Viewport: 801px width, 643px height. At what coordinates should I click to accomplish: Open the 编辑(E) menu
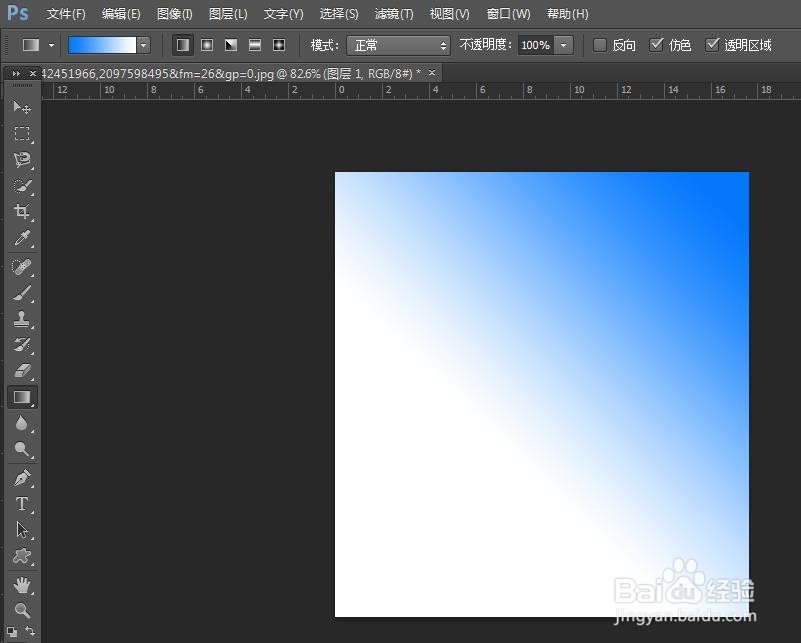[121, 14]
